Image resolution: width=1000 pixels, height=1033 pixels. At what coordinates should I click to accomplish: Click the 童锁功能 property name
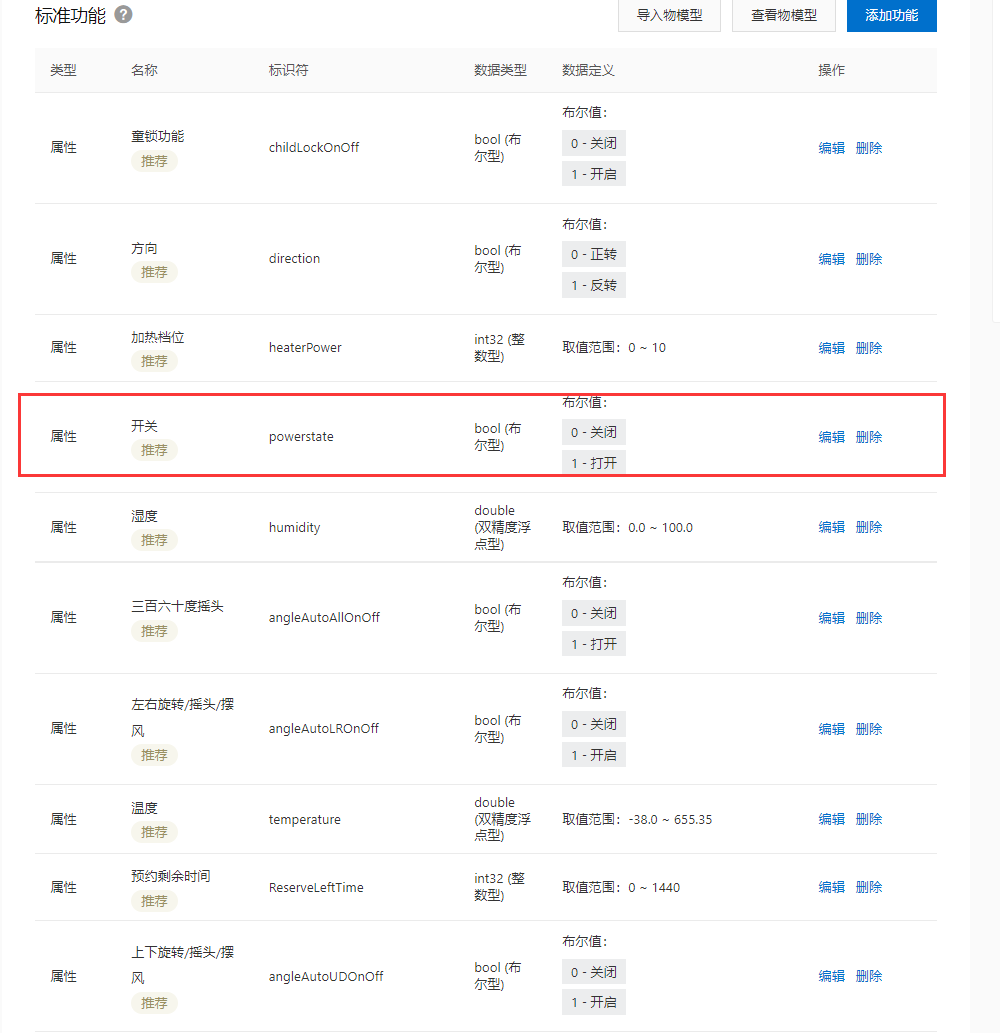157,136
